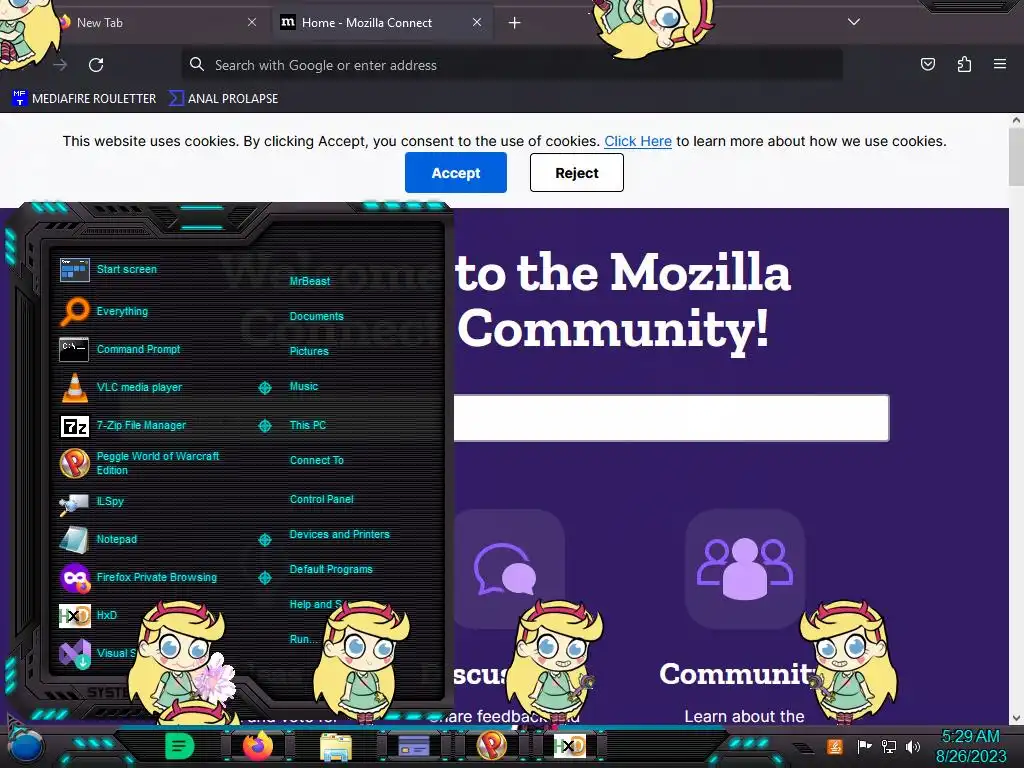Switch to Firefox in taskbar
The width and height of the screenshot is (1024, 768).
pyautogui.click(x=257, y=746)
